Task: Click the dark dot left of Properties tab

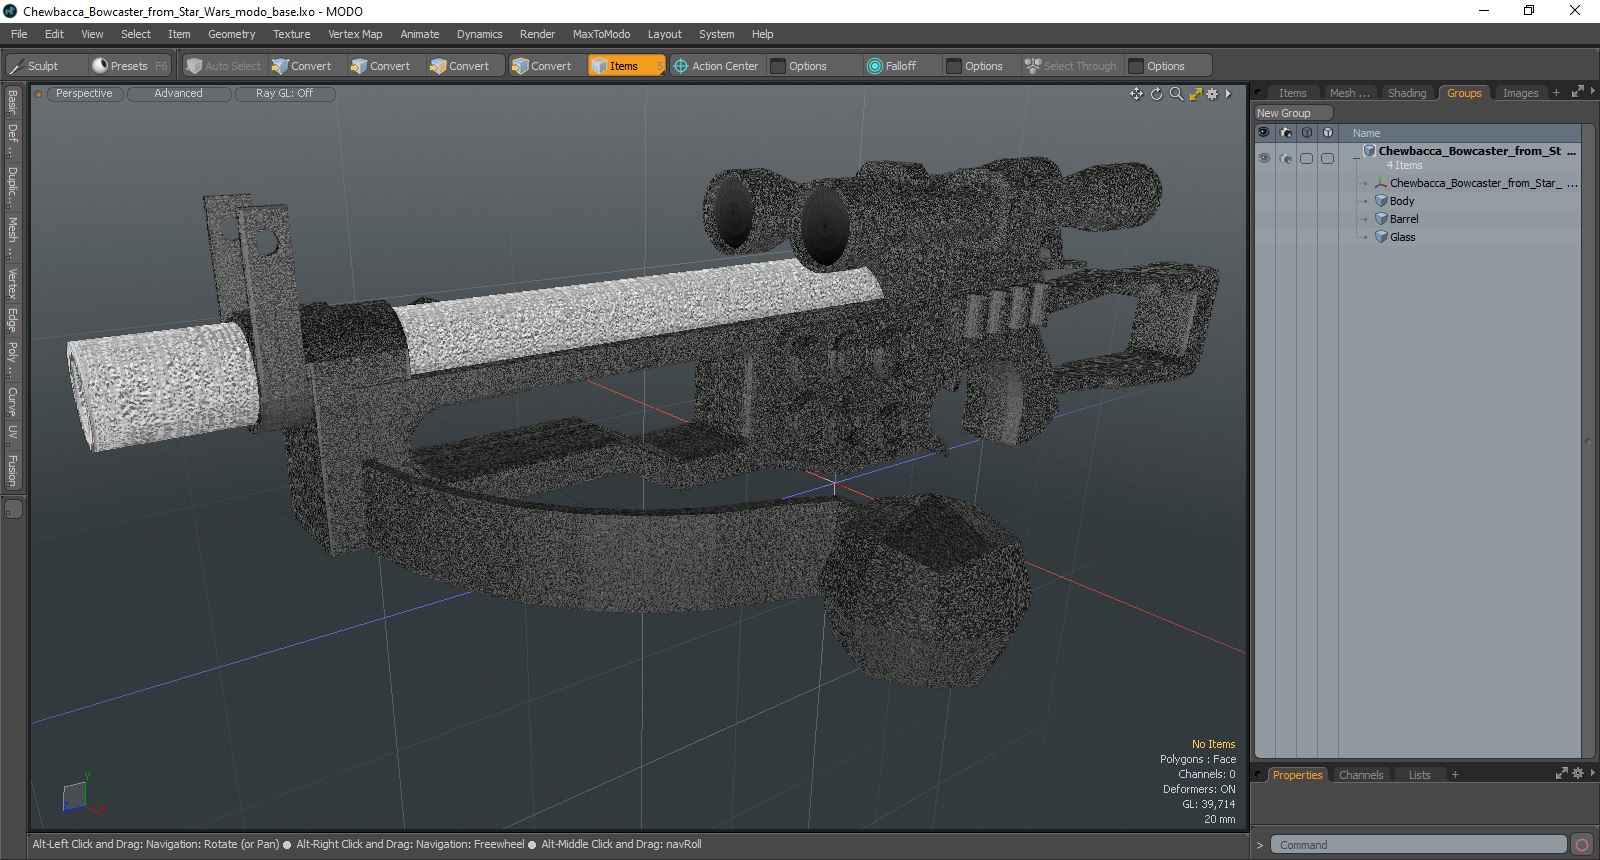Action: [x=1260, y=775]
